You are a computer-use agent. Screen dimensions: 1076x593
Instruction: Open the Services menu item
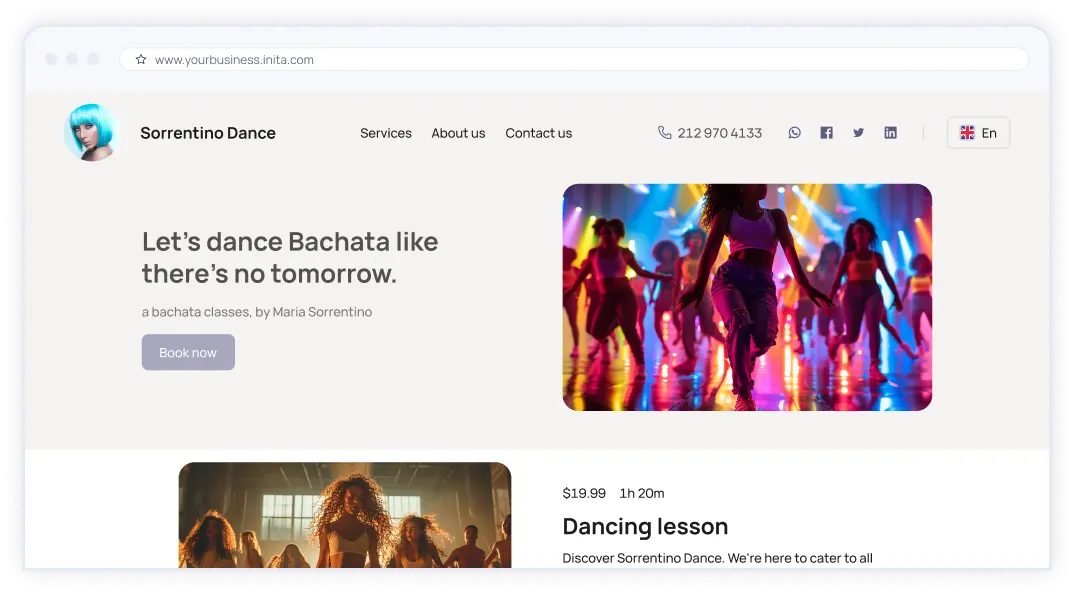click(386, 133)
